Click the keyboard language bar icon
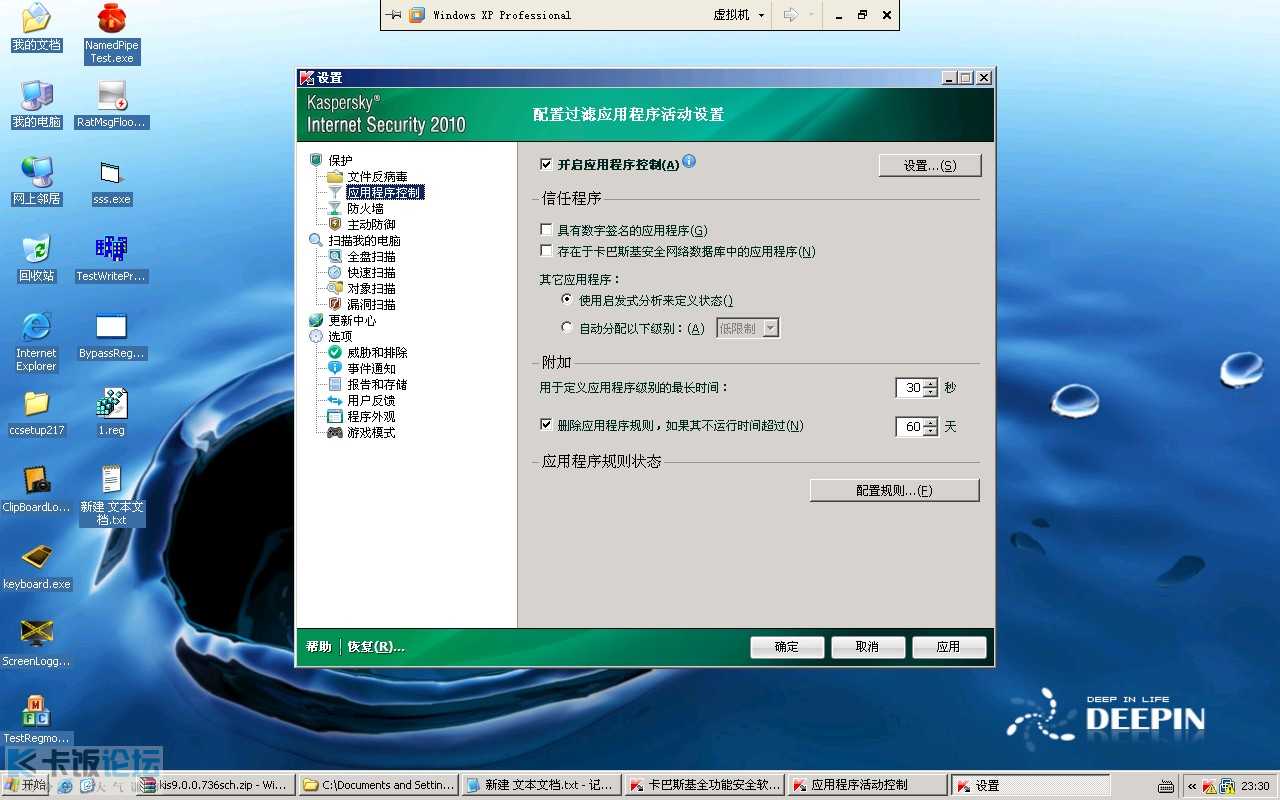The width and height of the screenshot is (1280, 800). click(x=1166, y=786)
